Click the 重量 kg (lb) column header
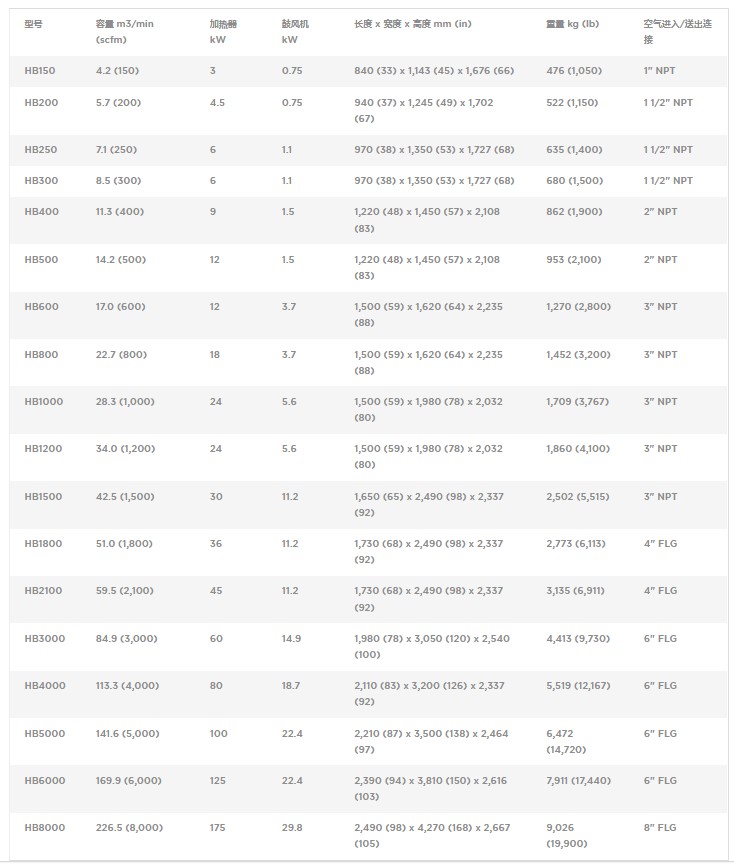The width and height of the screenshot is (734, 868). 572,23
